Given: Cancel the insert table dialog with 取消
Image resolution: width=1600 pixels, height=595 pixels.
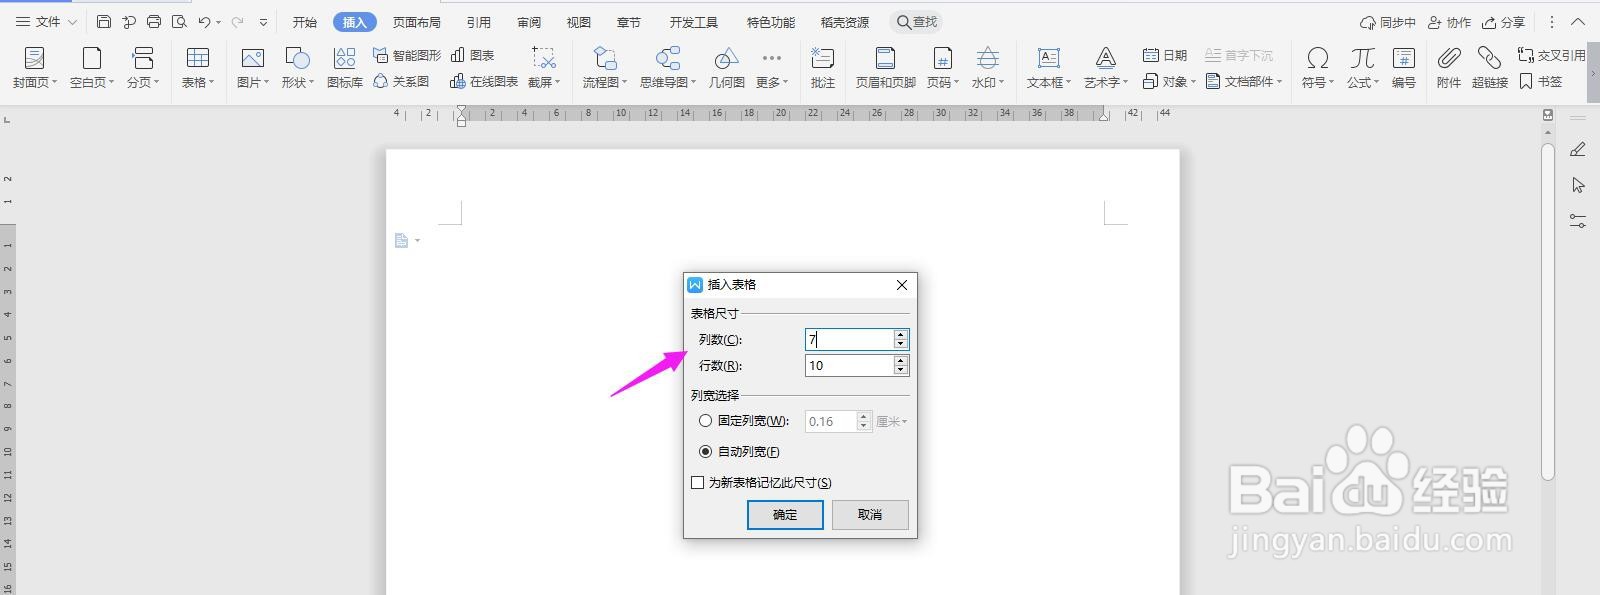Looking at the screenshot, I should (x=870, y=515).
